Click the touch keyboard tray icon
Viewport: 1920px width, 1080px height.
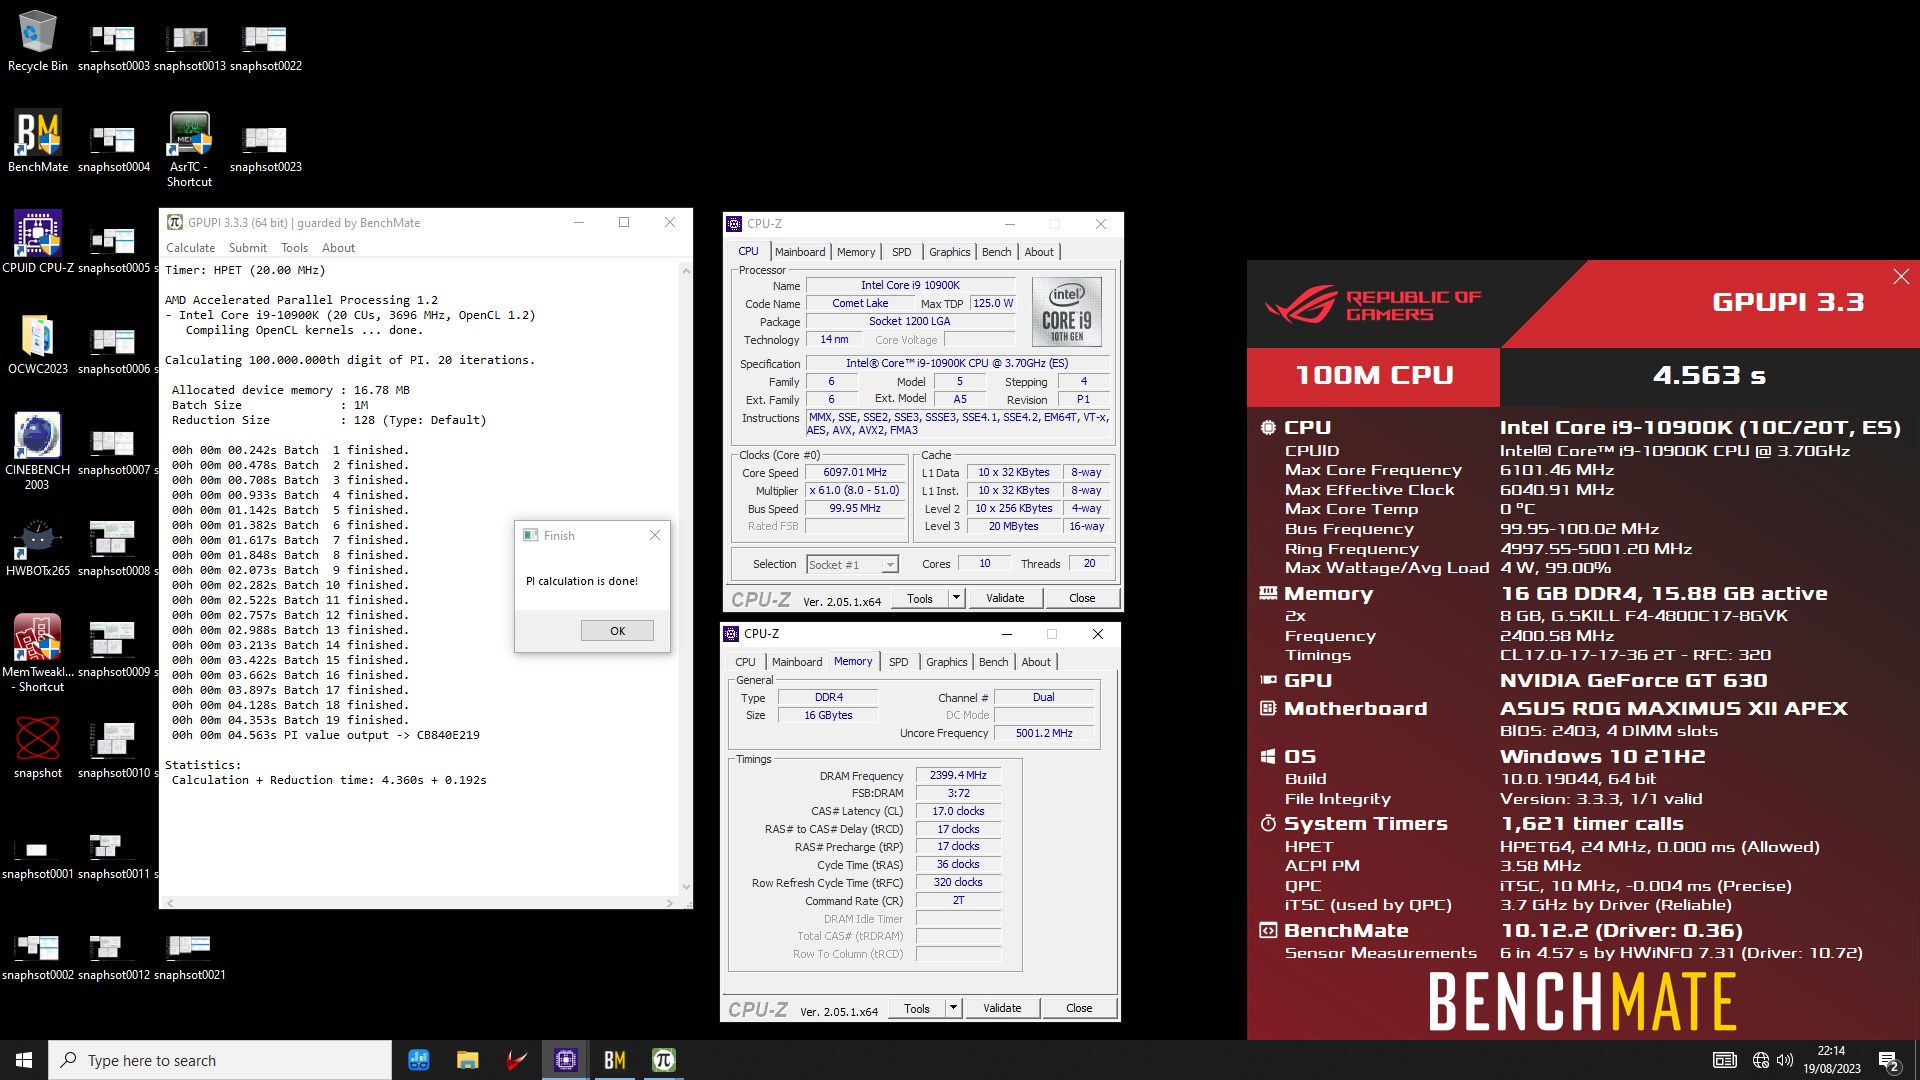click(1725, 1060)
